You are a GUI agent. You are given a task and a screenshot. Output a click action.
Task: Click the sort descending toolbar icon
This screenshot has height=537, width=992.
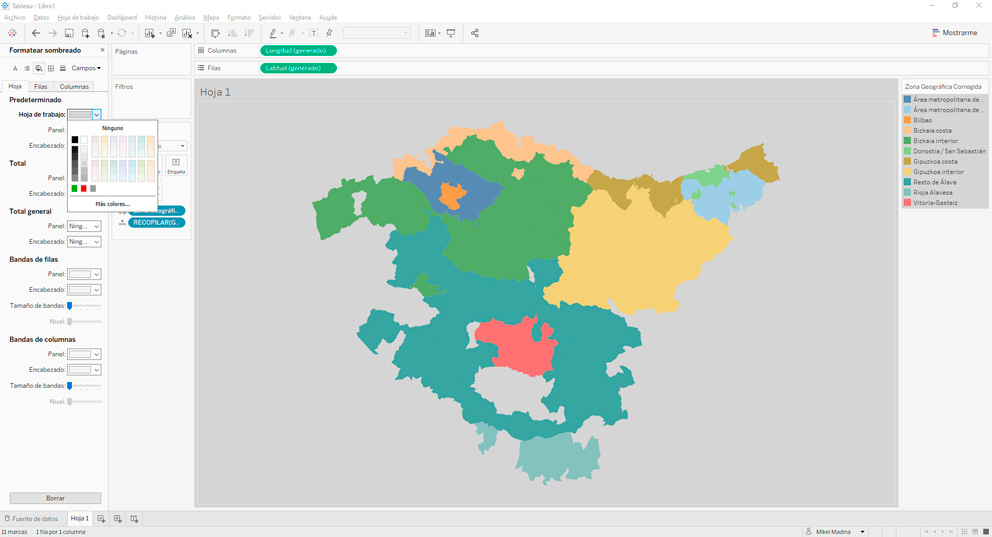(249, 33)
